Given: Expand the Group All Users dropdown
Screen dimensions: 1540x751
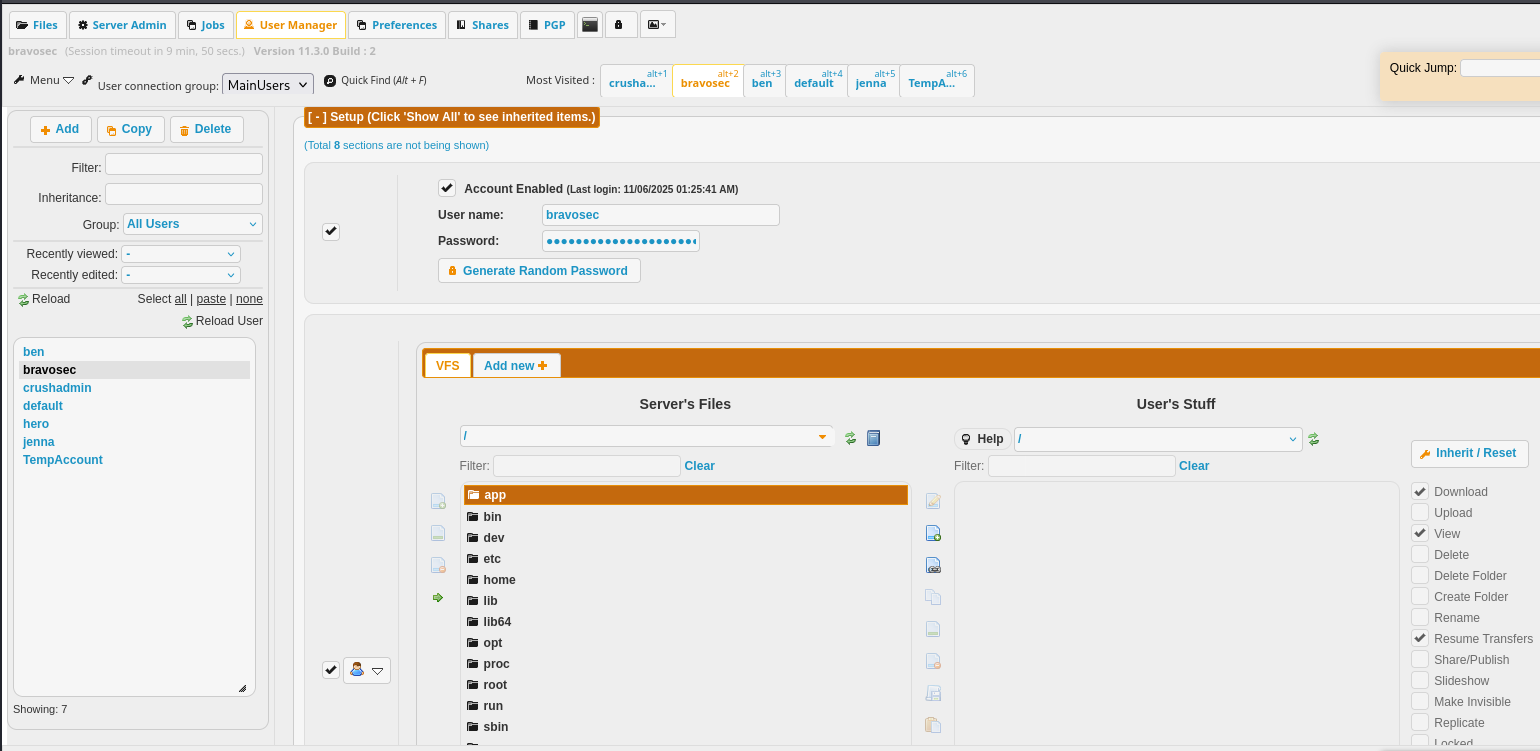Looking at the screenshot, I should click(192, 224).
